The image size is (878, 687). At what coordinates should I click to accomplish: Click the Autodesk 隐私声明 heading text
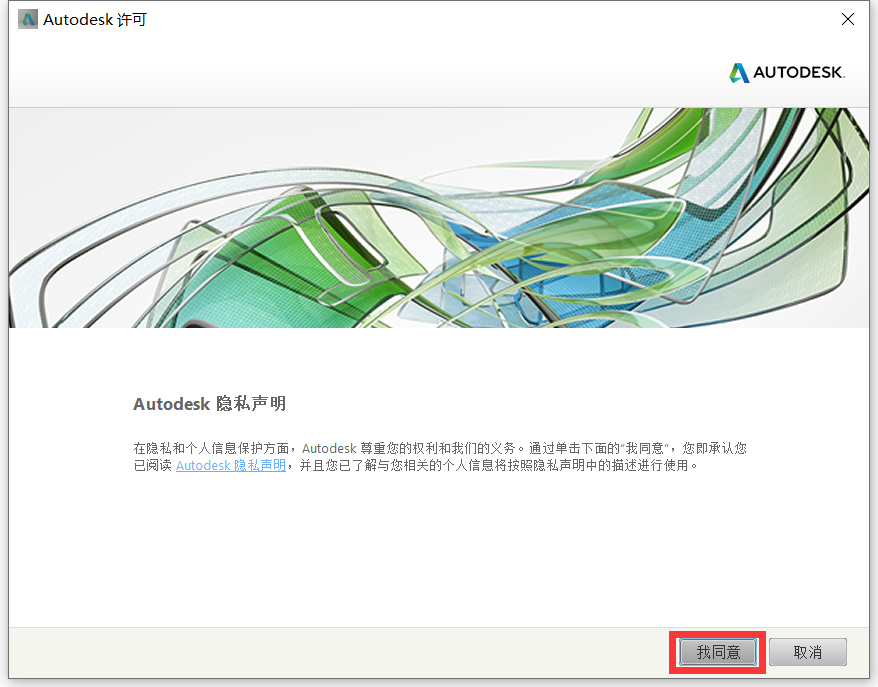point(209,404)
